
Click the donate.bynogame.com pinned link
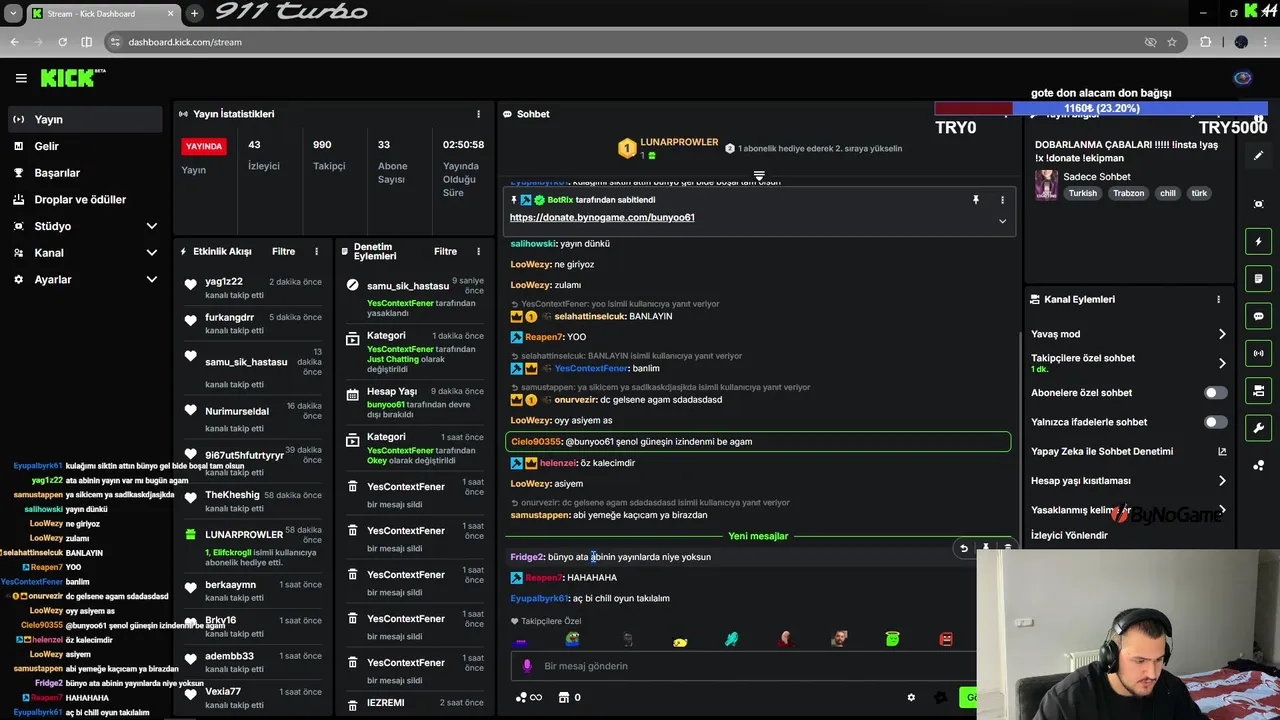[602, 217]
